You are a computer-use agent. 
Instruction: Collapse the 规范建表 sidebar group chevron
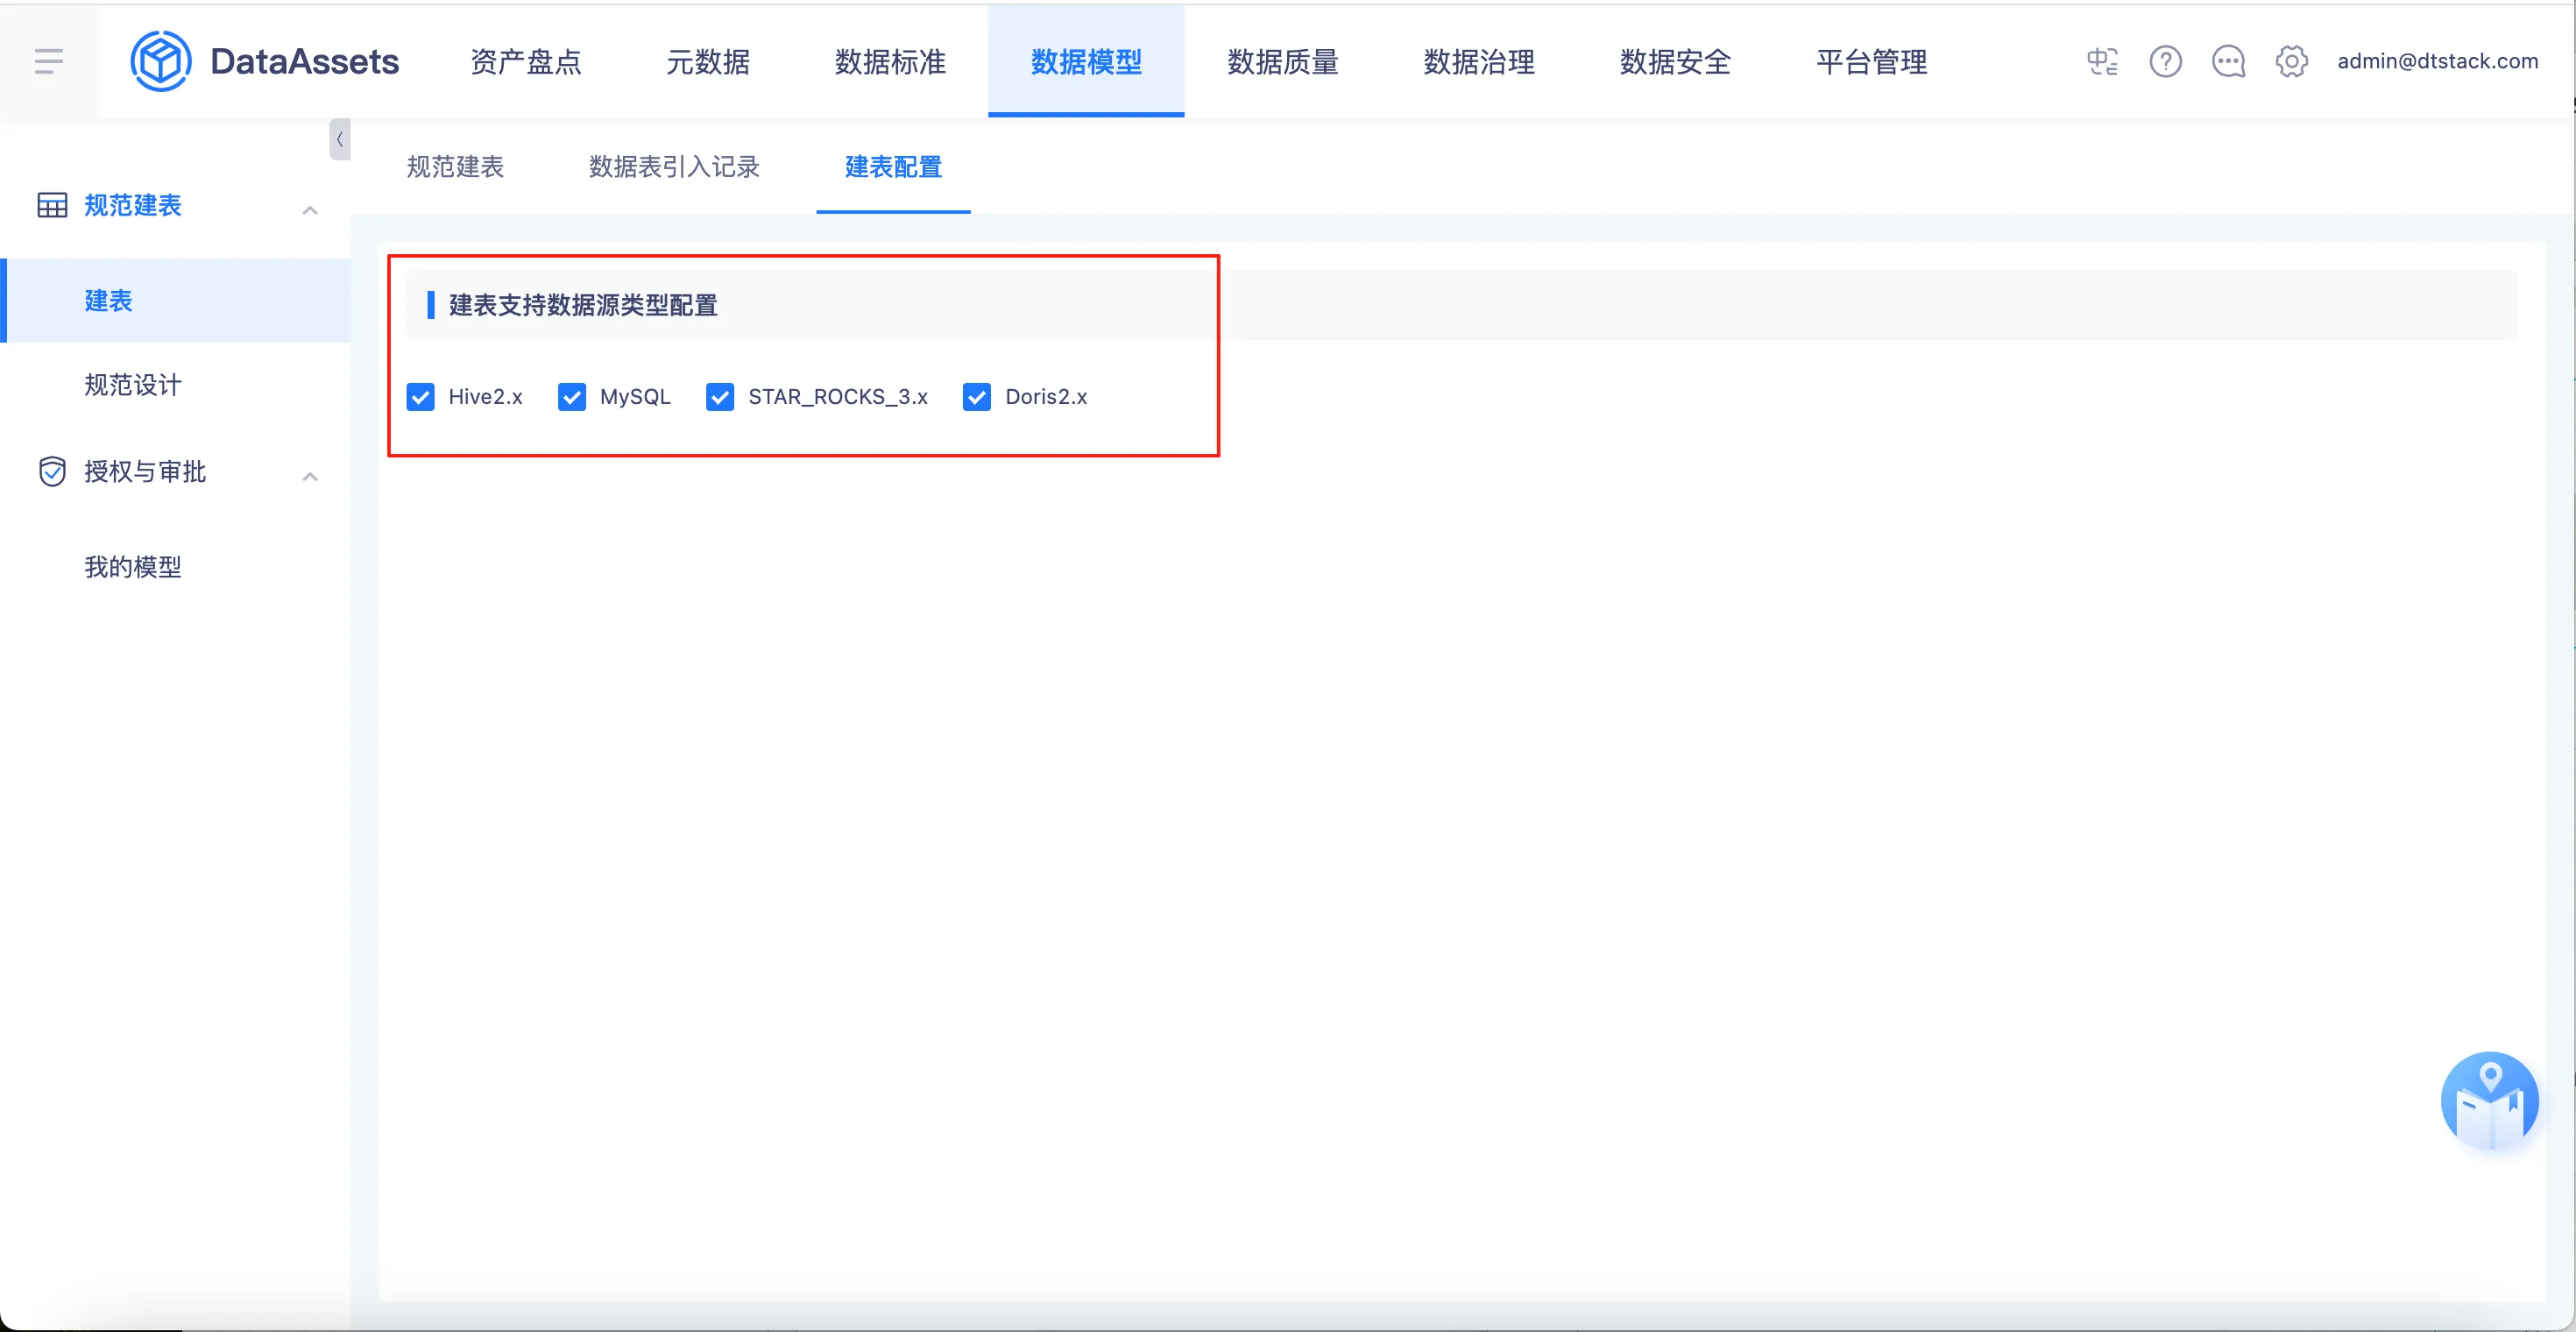310,209
